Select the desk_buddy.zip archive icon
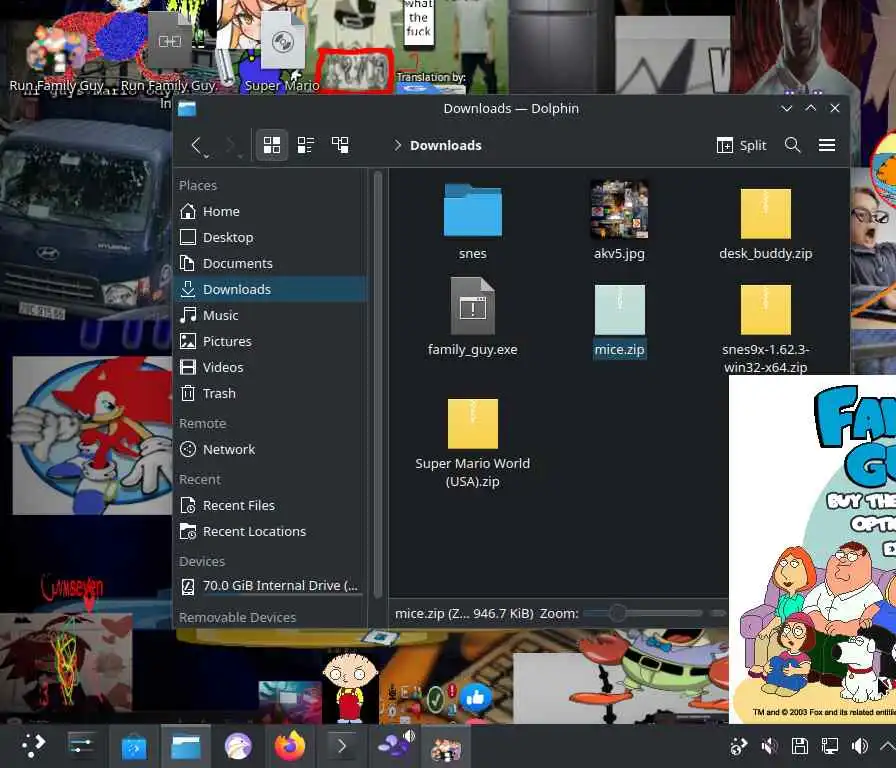The height and width of the screenshot is (768, 896). (766, 213)
